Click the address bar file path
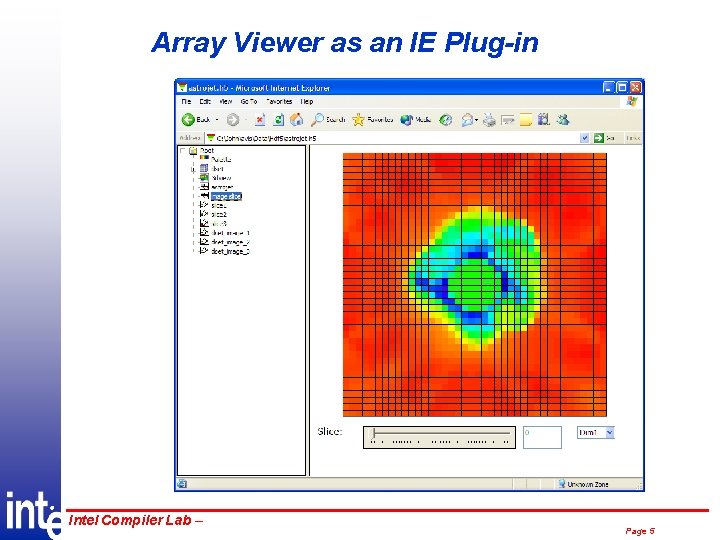This screenshot has width=720, height=540. click(x=266, y=138)
